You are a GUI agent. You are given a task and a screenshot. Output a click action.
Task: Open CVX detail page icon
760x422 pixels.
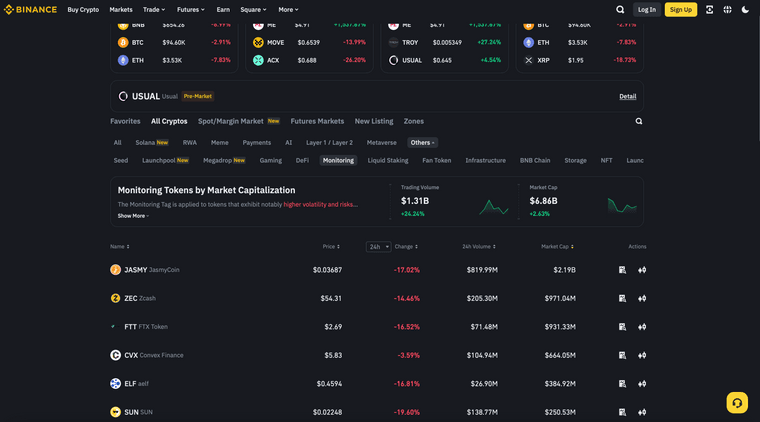pos(622,355)
